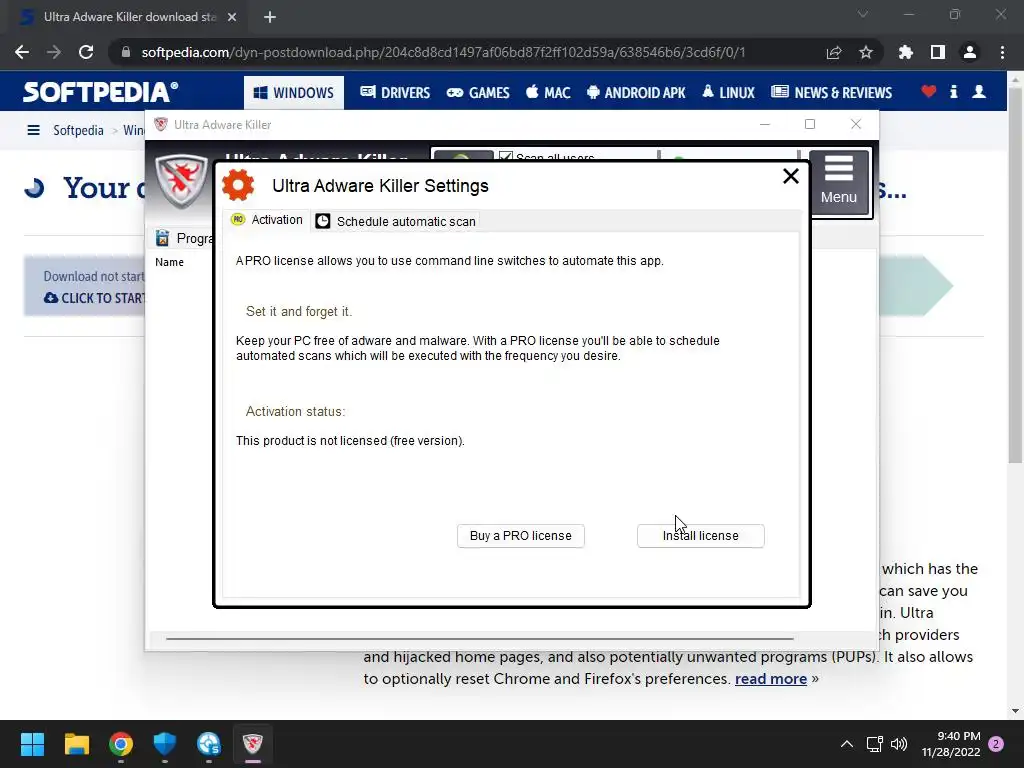
Task: Click Buy a PRO license button
Action: 520,536
